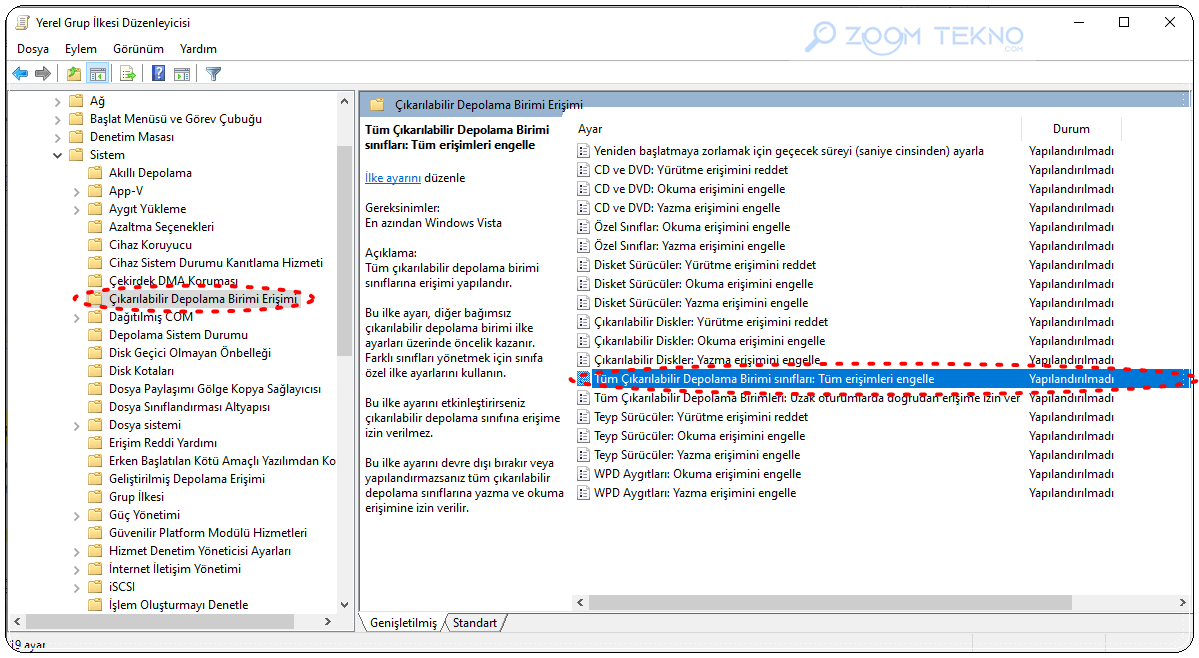Toggle the console tree pane toolbar icon

97,74
